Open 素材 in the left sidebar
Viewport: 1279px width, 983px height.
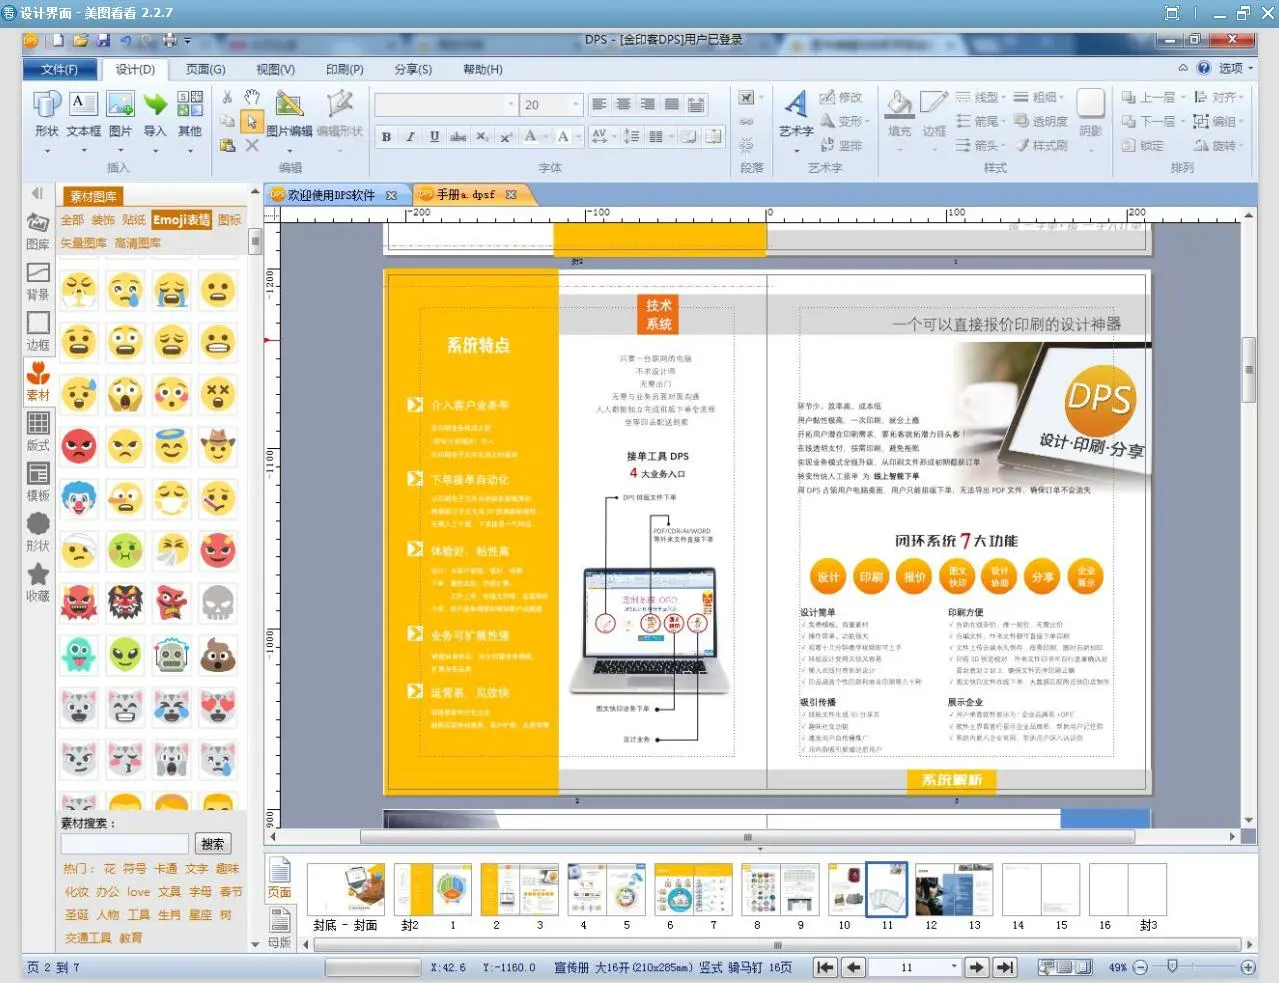pos(38,381)
